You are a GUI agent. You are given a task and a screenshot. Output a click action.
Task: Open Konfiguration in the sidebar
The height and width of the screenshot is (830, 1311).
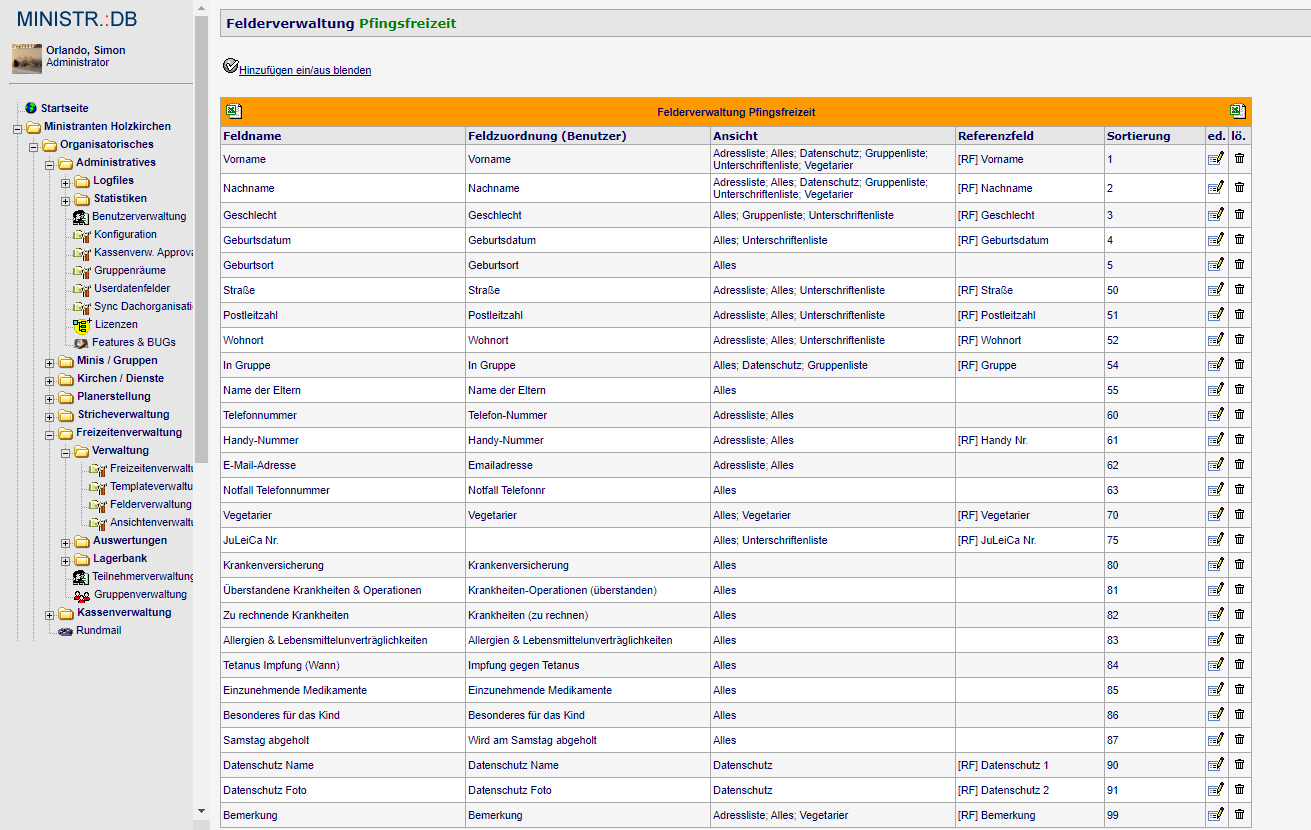(125, 234)
